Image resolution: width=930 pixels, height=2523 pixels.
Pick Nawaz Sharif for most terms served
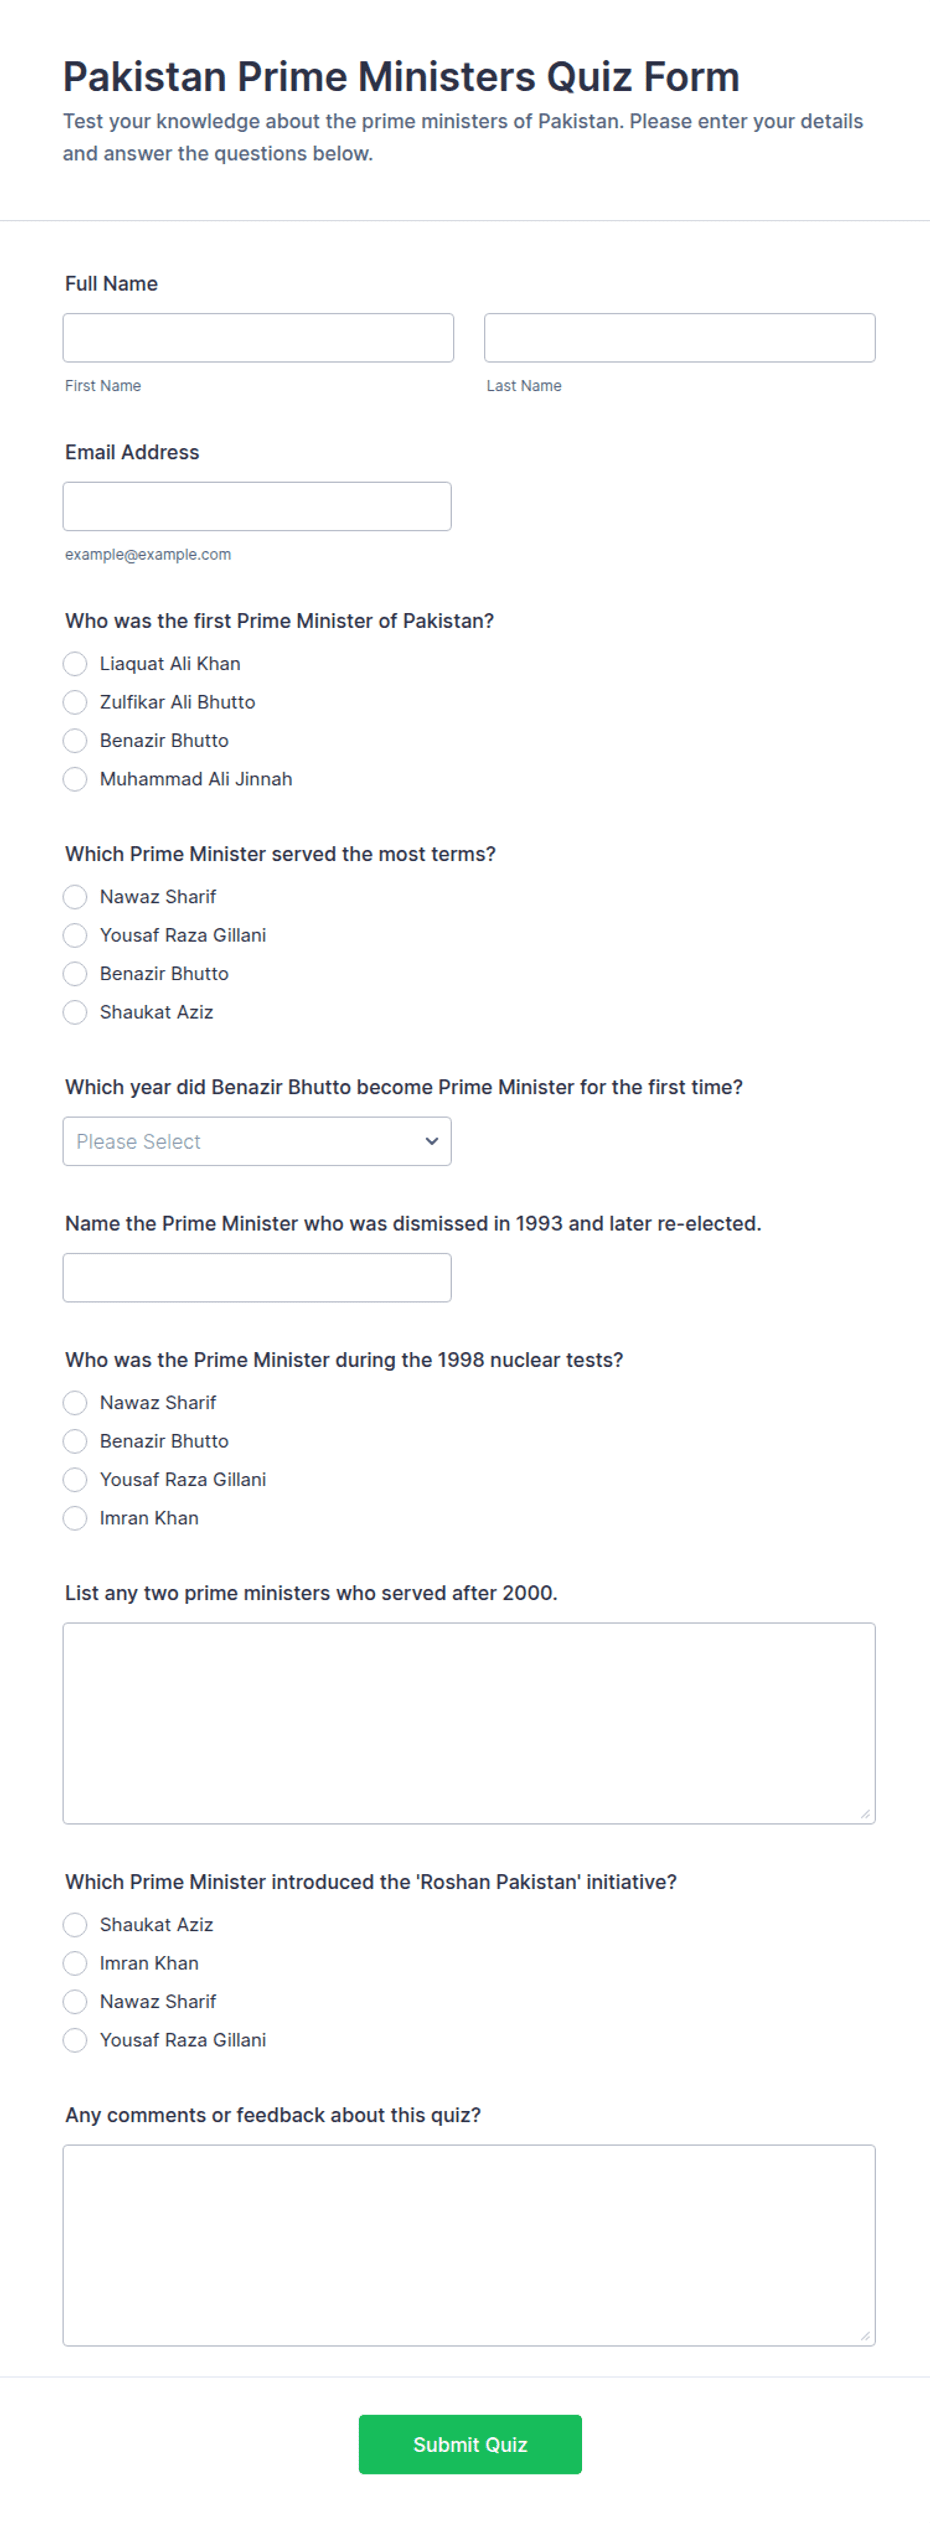point(75,897)
